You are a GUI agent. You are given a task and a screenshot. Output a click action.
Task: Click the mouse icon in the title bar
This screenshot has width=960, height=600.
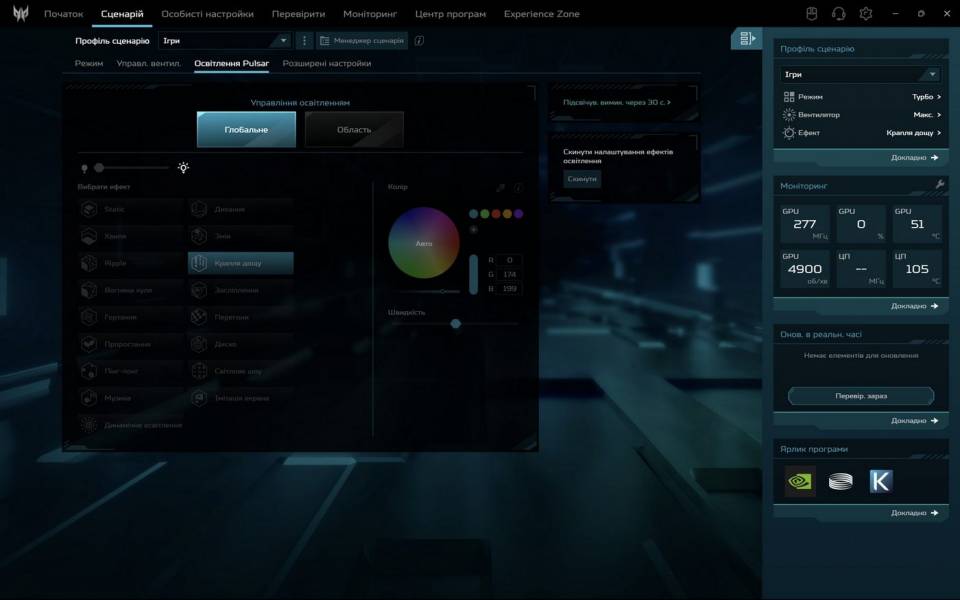[812, 14]
